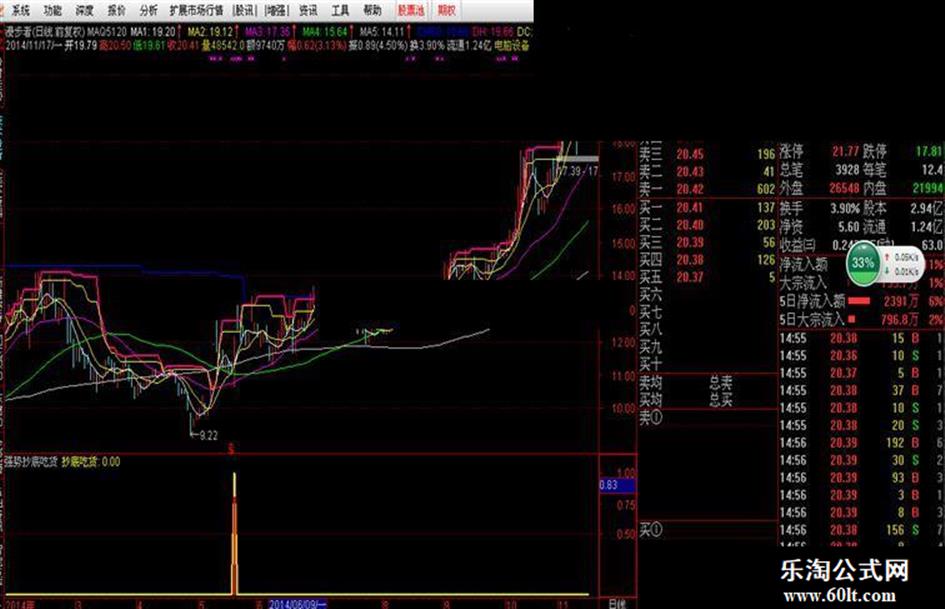Click the 强势抄底吃货 indicator name
The image size is (945, 609).
(31, 462)
